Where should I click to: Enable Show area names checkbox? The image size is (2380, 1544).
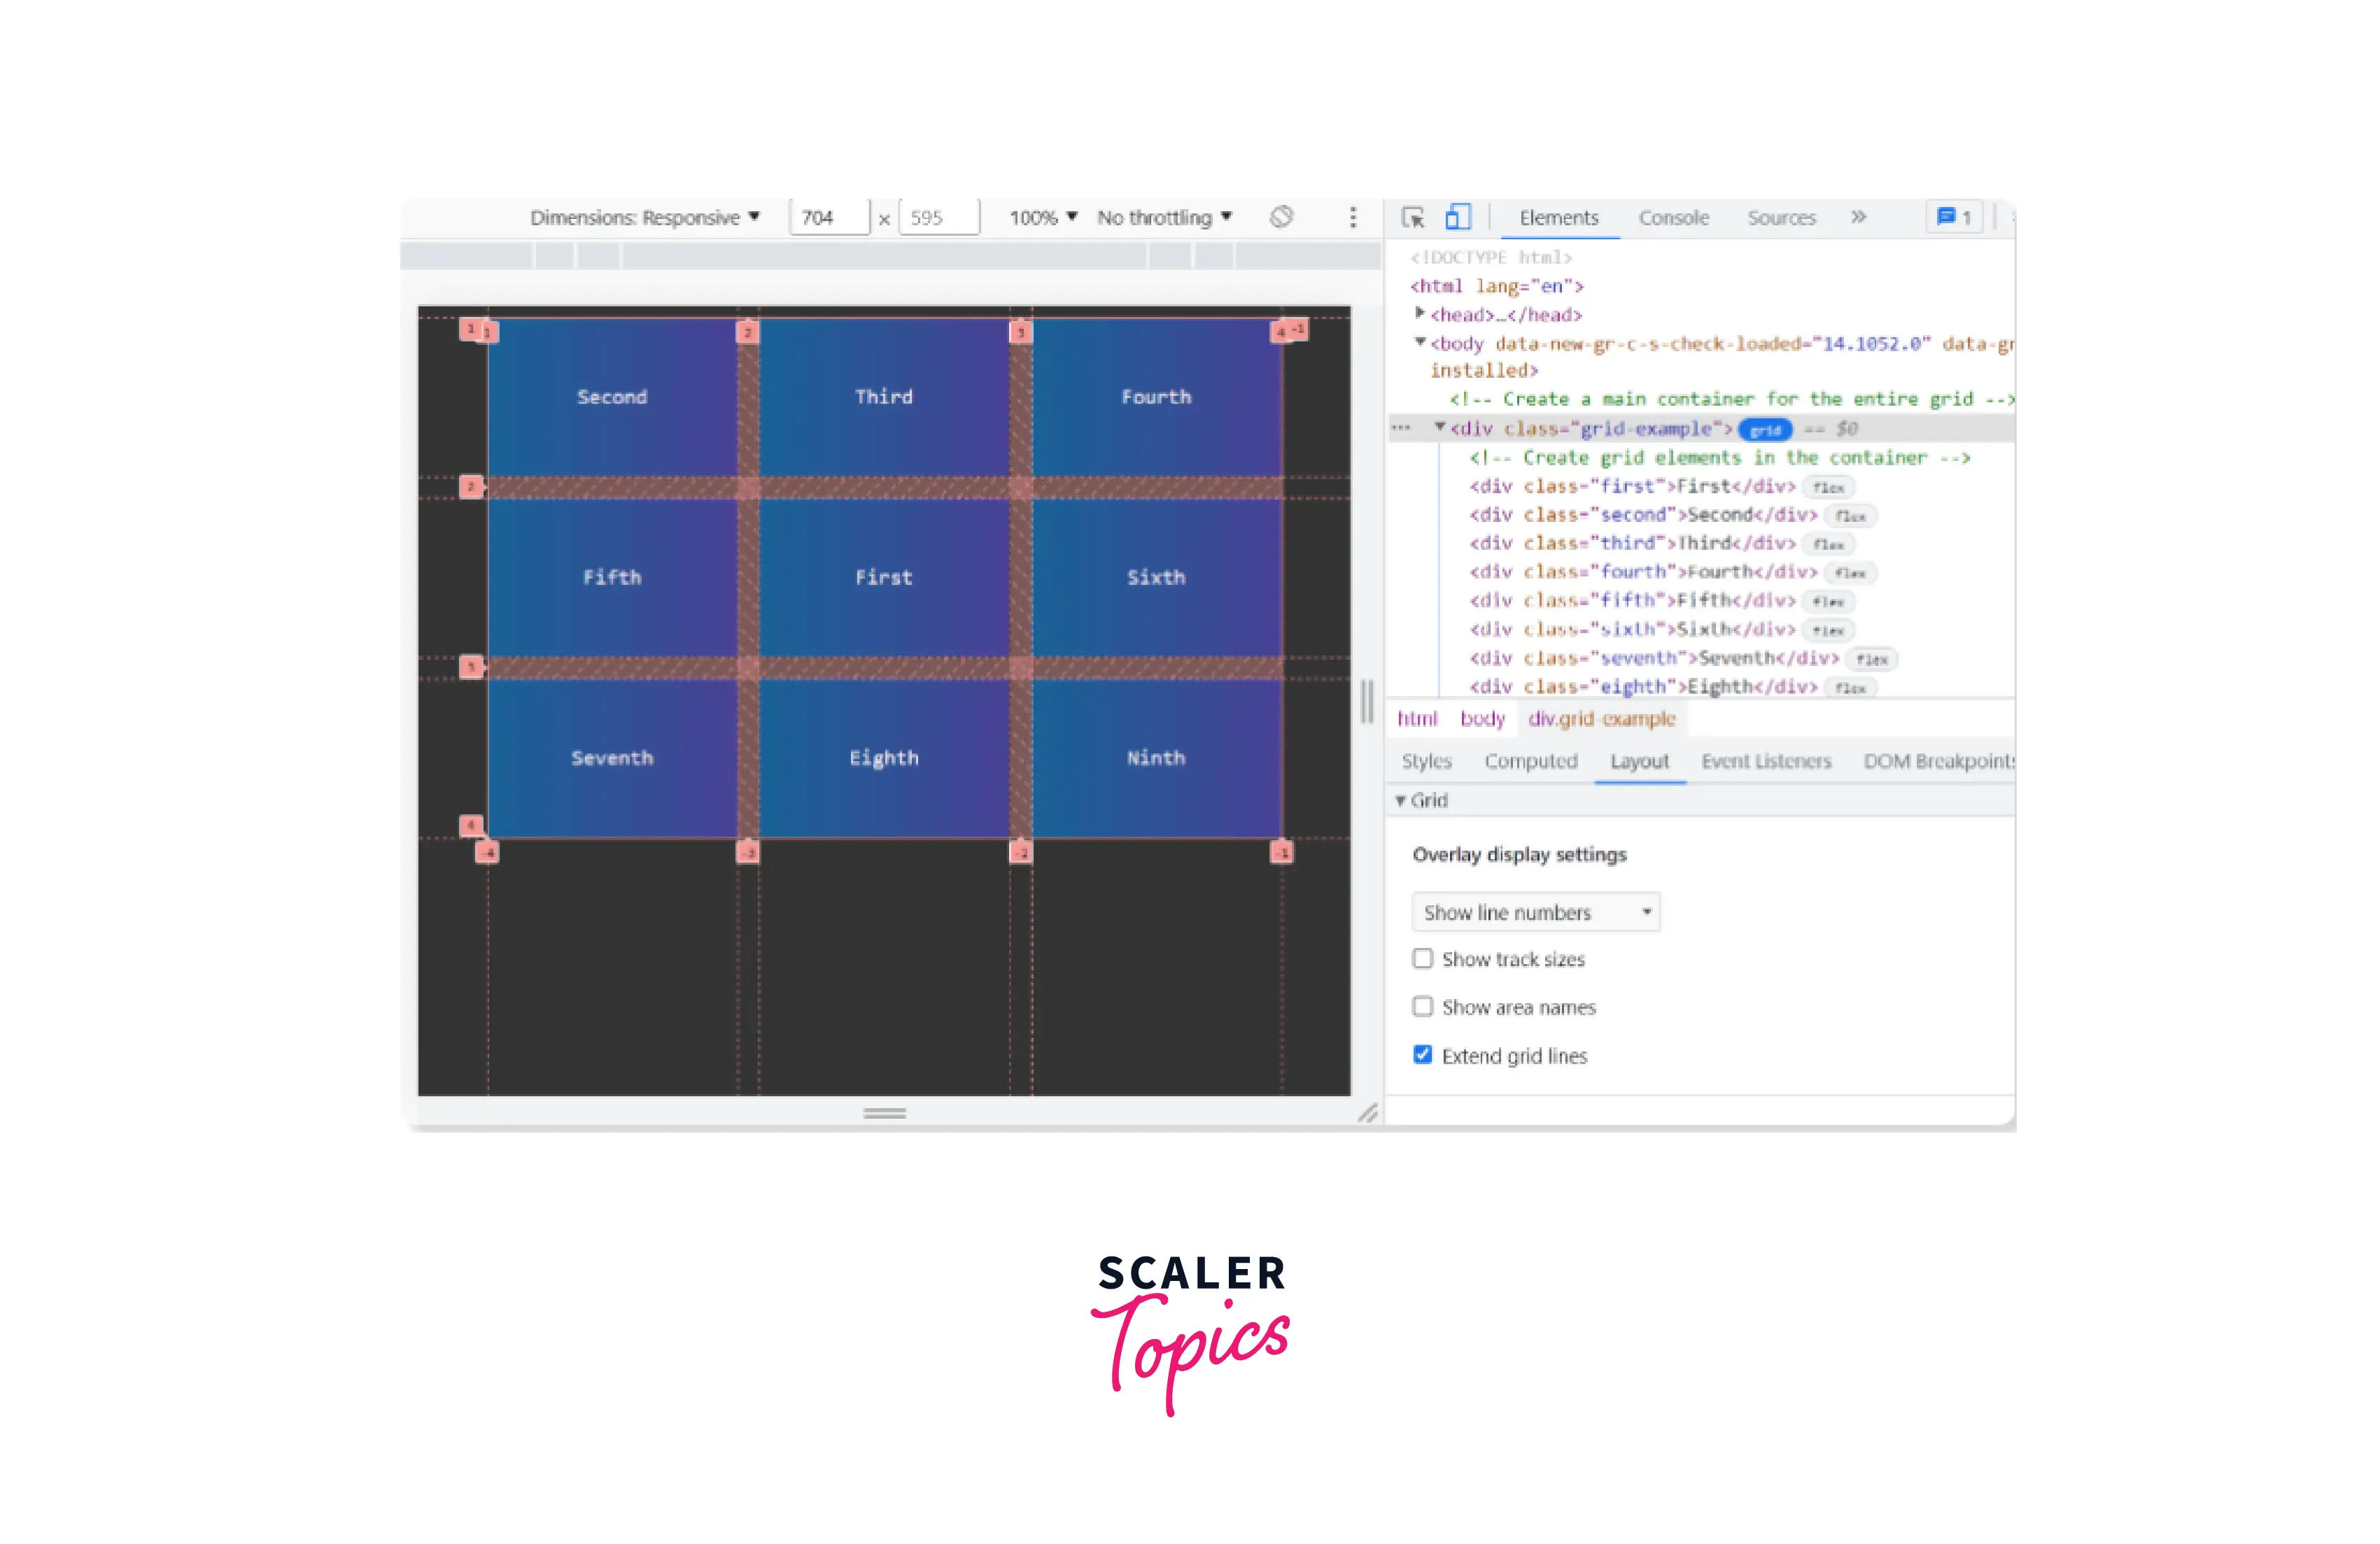point(1422,1007)
